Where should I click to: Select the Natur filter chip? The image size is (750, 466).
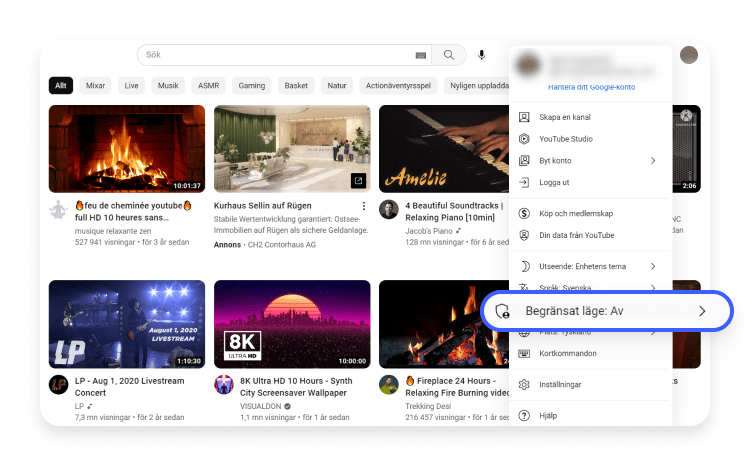point(337,86)
